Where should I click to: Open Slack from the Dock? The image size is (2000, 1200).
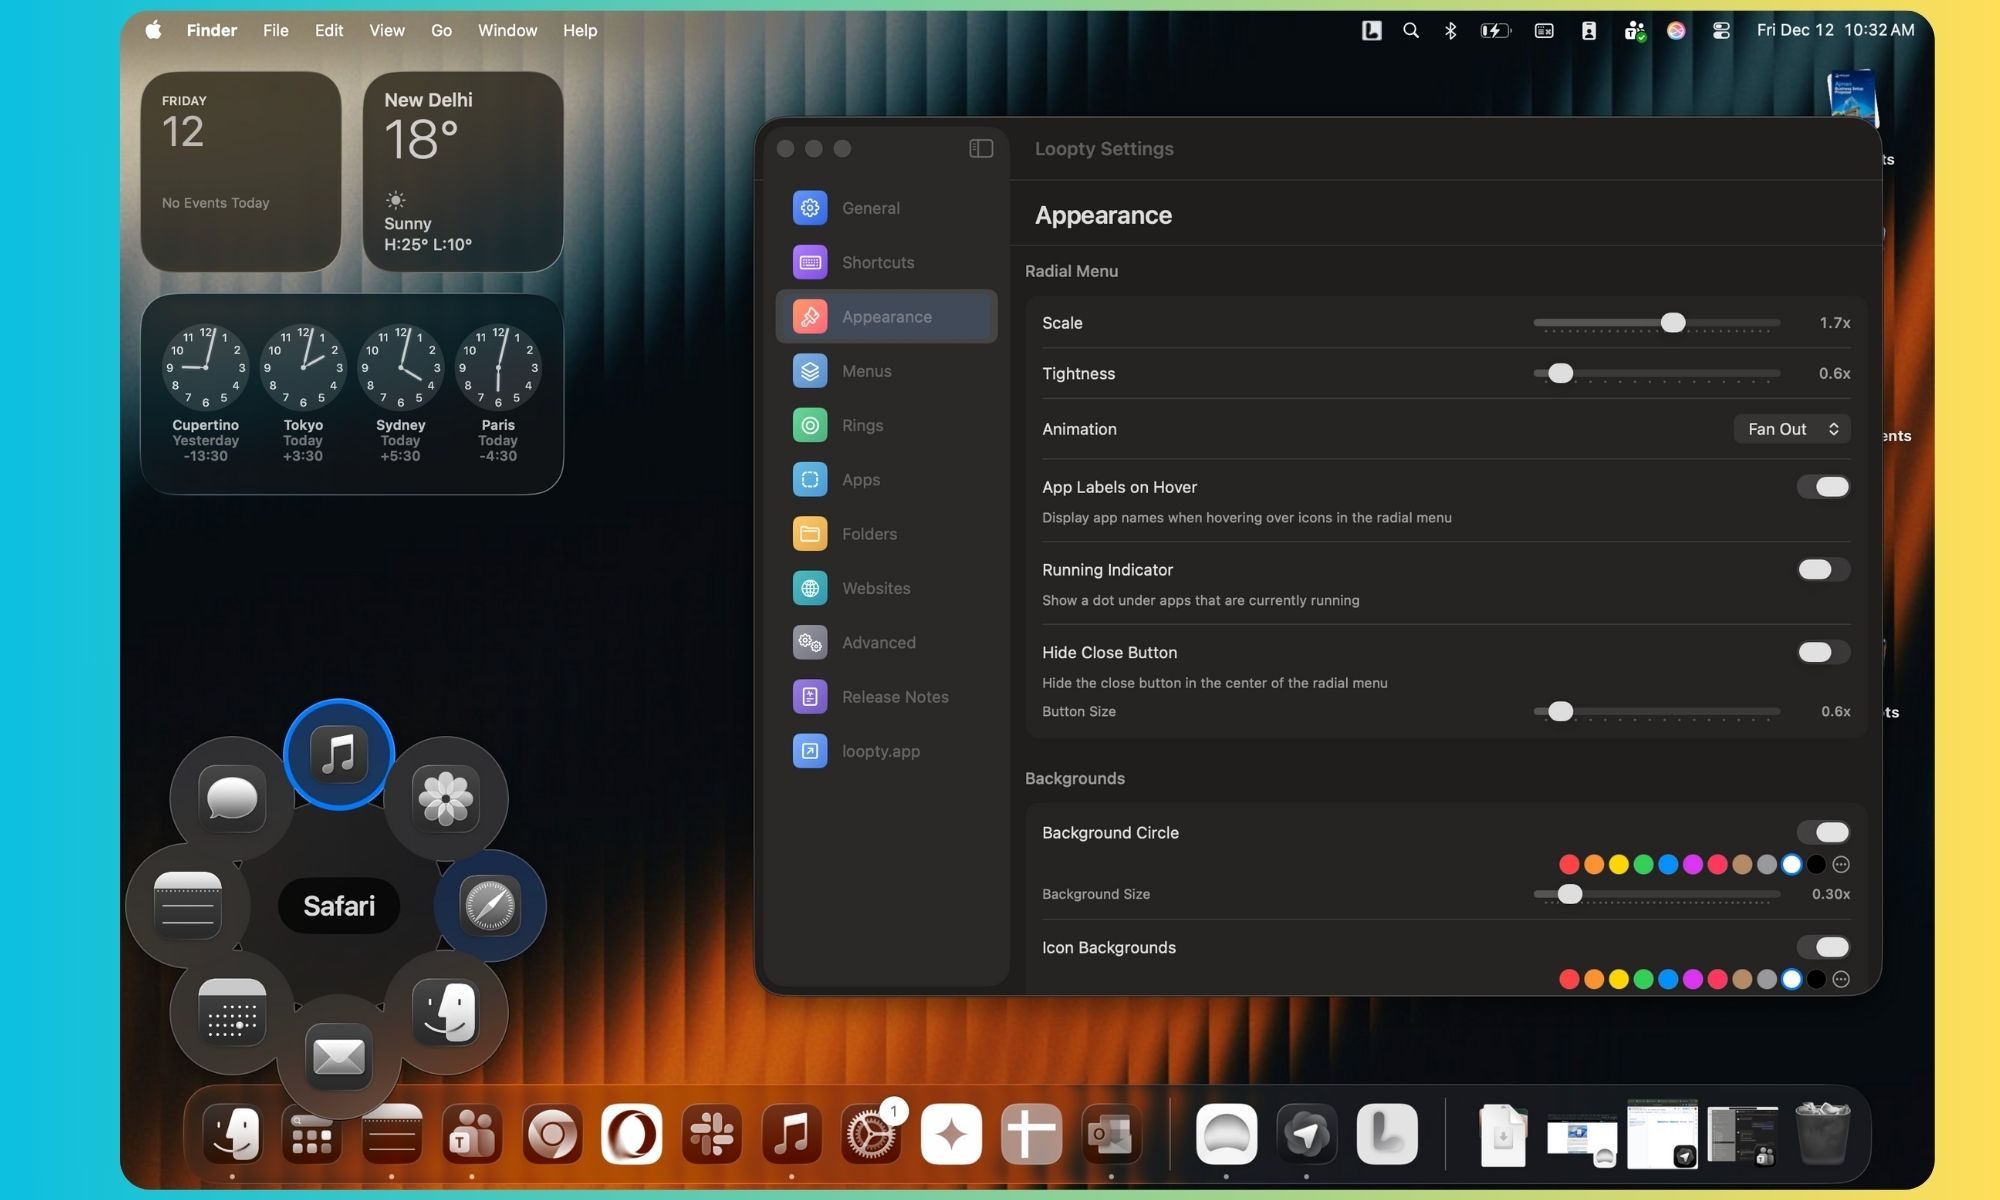point(712,1135)
